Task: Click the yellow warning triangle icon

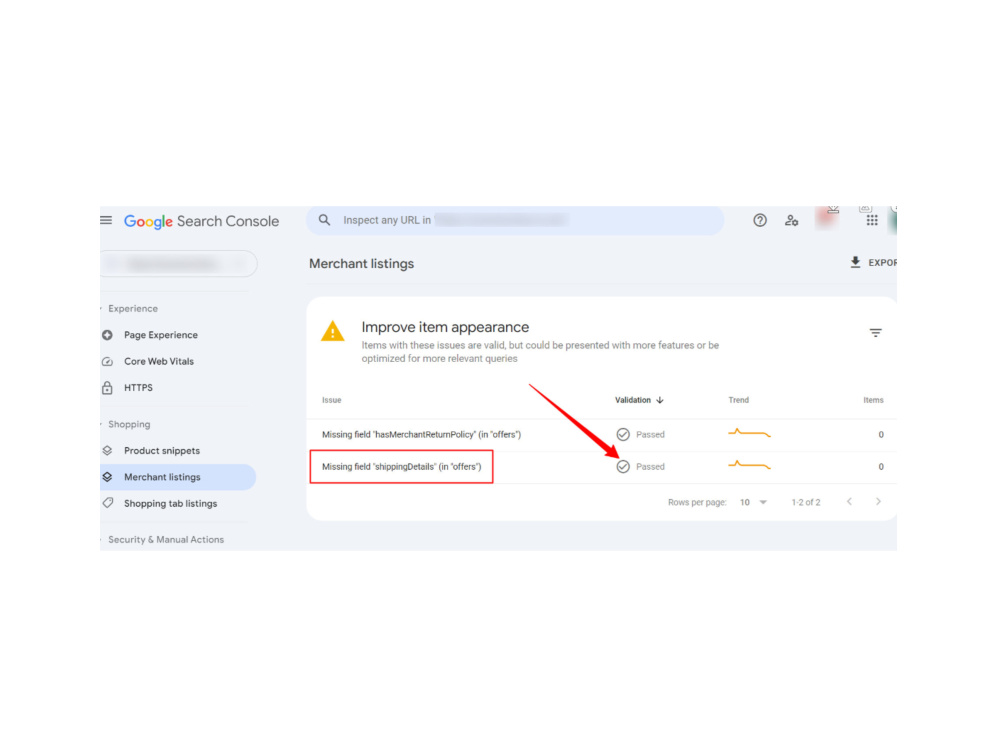Action: coord(333,331)
